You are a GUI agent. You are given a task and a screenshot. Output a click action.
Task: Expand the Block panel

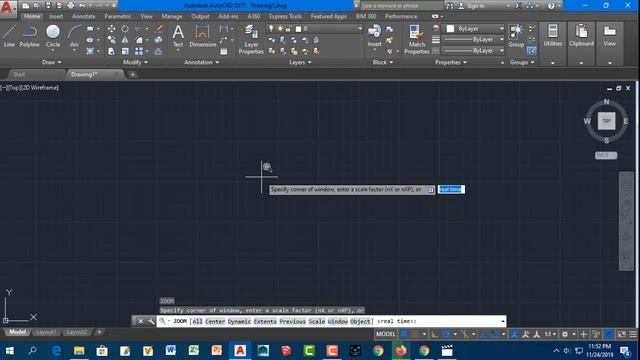(x=382, y=62)
